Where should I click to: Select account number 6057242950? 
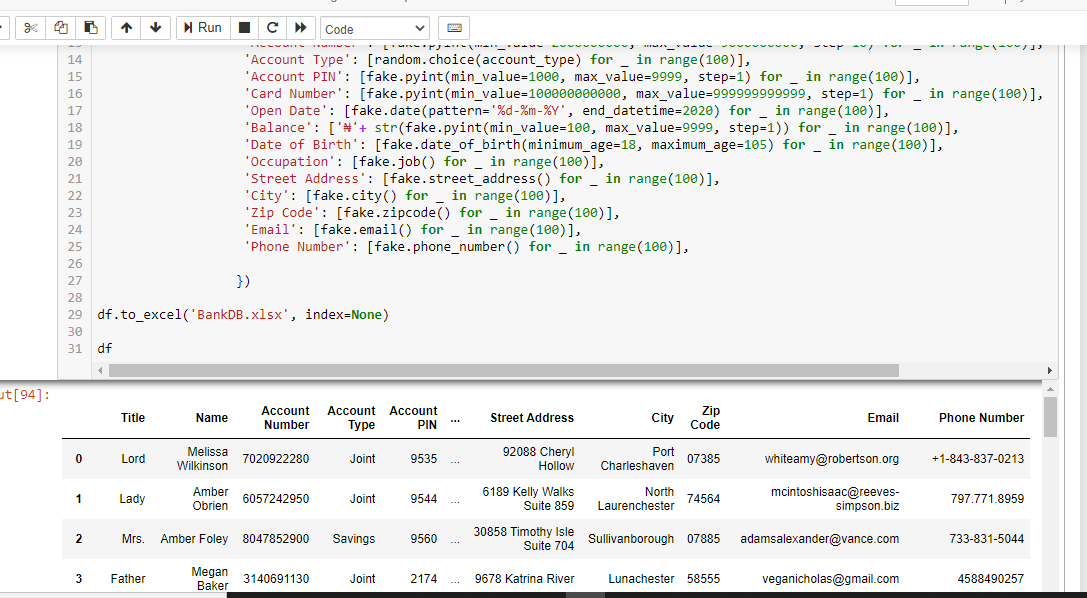pos(275,499)
